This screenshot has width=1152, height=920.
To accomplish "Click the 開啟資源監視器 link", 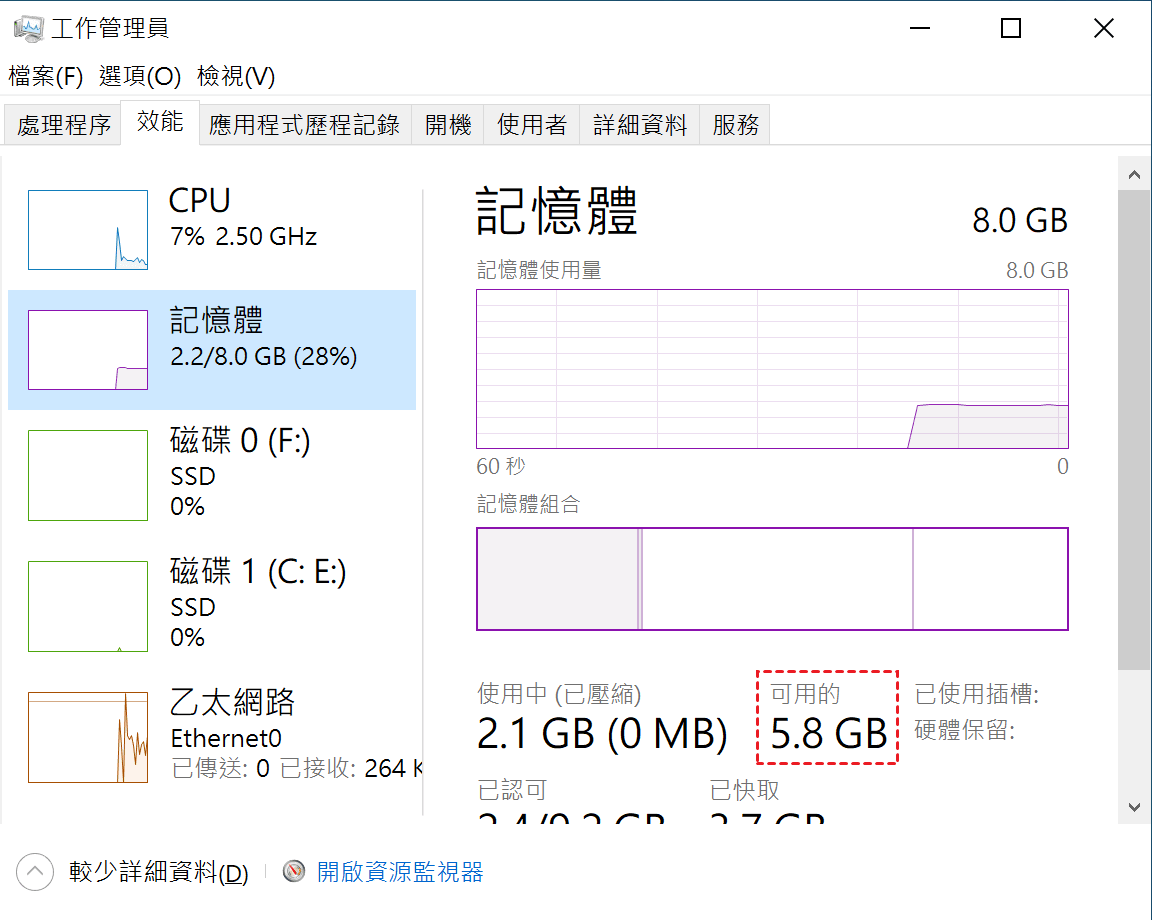I will pos(400,872).
